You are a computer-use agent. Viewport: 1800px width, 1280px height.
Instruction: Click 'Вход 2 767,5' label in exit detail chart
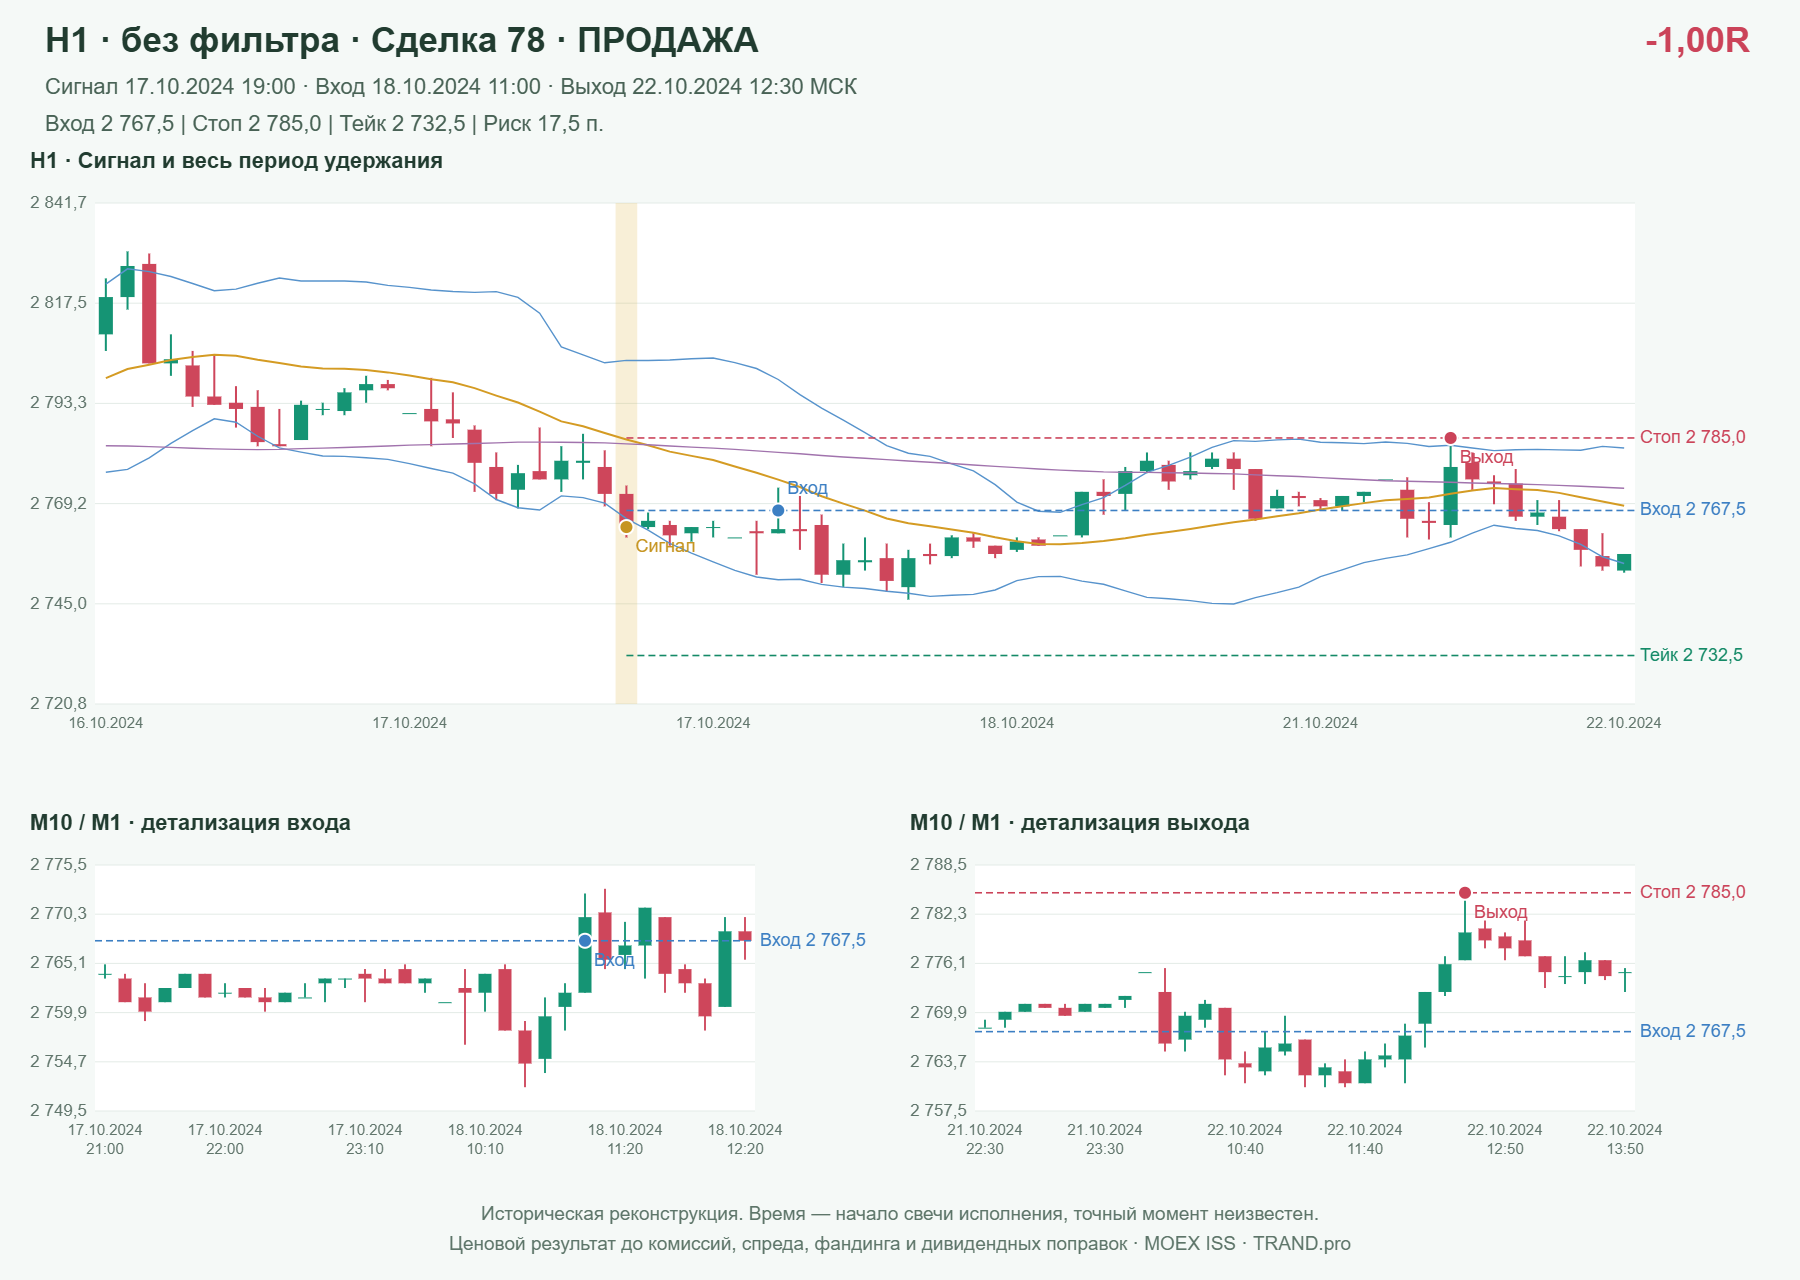tap(1692, 1031)
